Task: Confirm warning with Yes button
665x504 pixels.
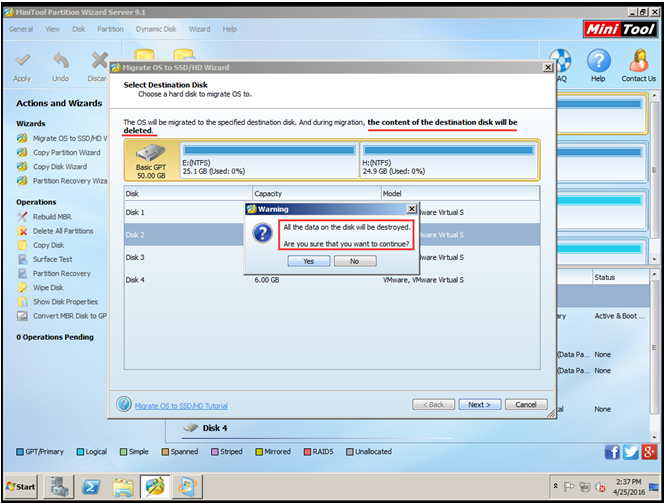Action: point(309,261)
